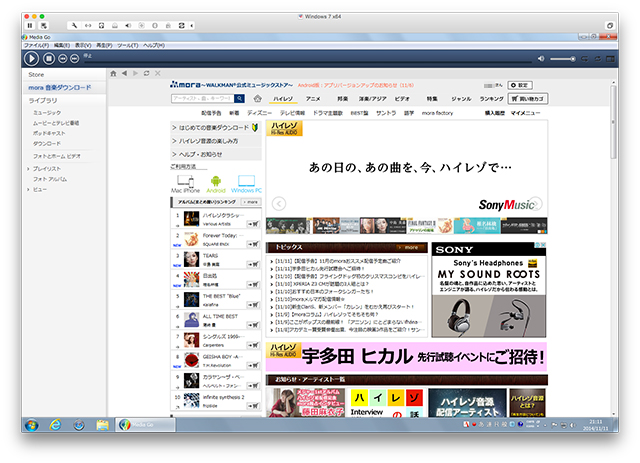Open the ポッドキャスト library item
Image resolution: width=640 pixels, height=463 pixels.
(49, 133)
